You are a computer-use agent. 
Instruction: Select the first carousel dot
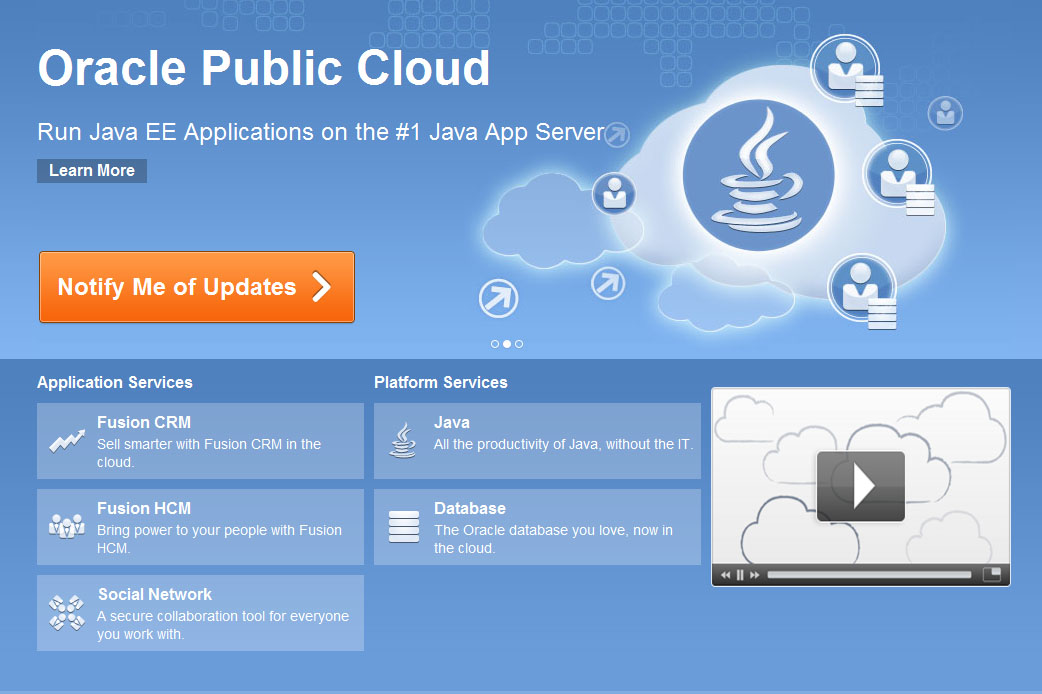click(x=494, y=344)
